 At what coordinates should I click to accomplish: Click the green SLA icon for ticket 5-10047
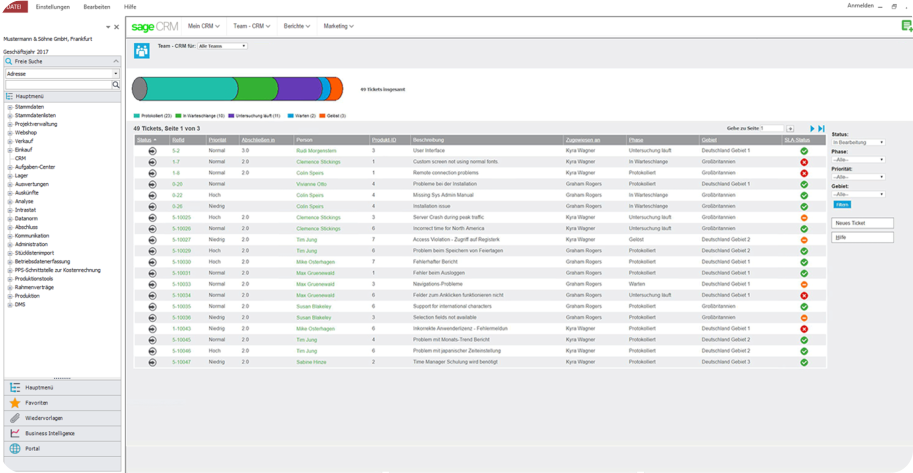coord(804,362)
